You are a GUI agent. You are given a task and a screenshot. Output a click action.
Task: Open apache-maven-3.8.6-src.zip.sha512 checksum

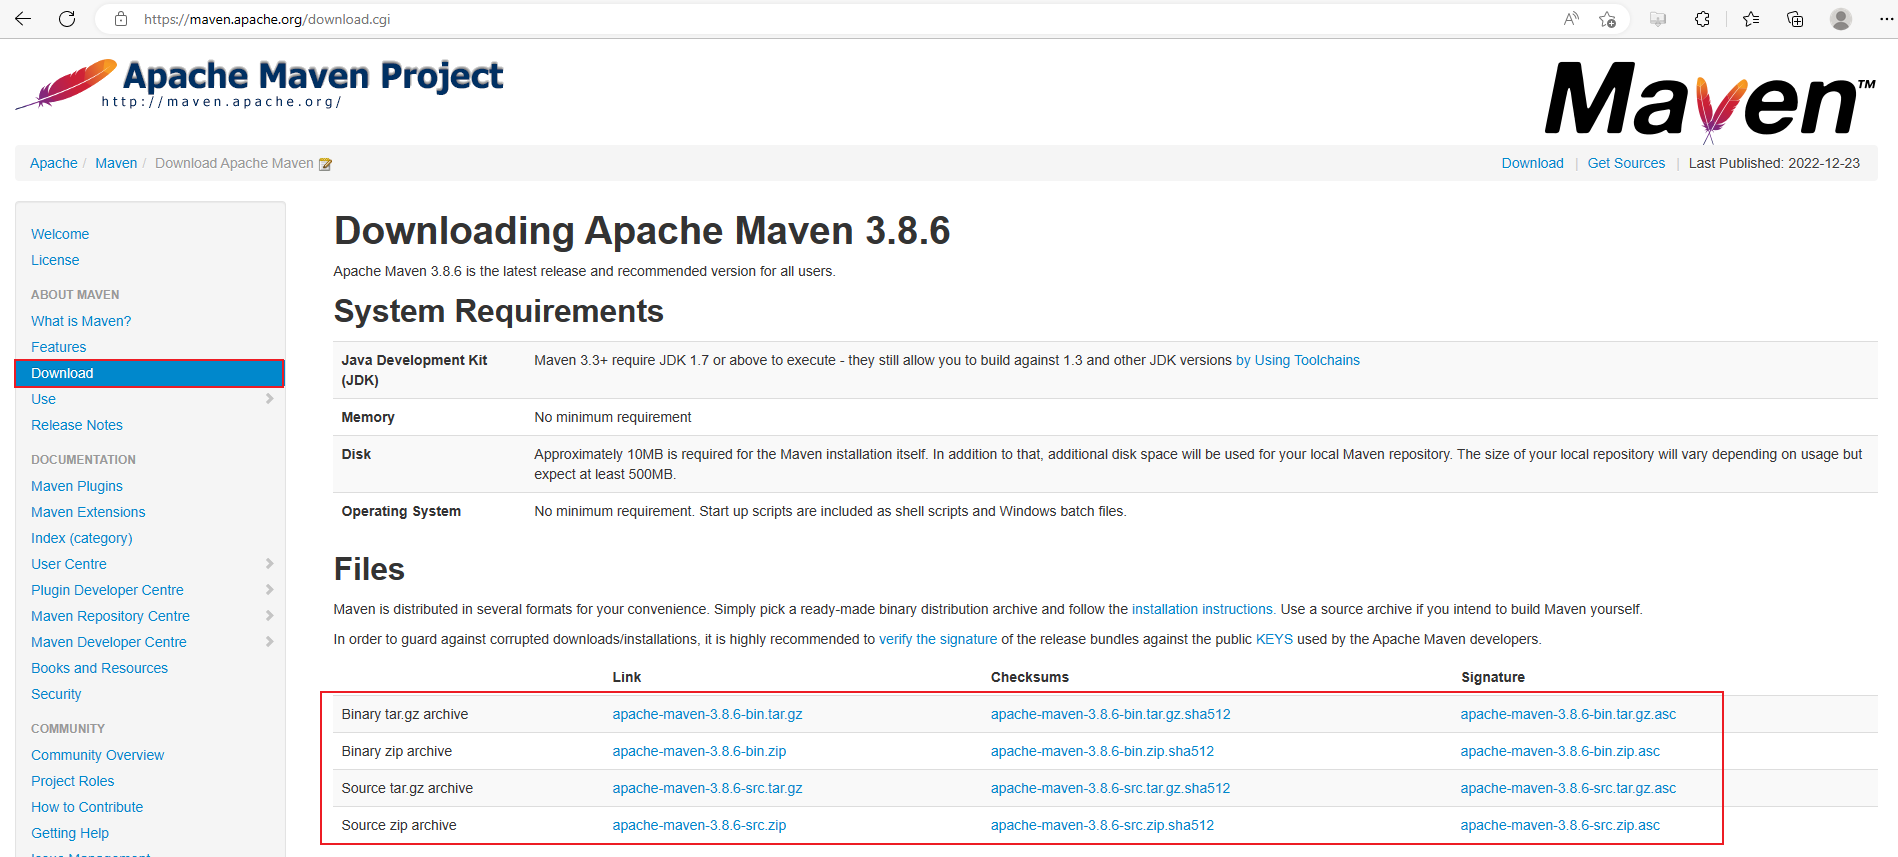pyautogui.click(x=1102, y=825)
